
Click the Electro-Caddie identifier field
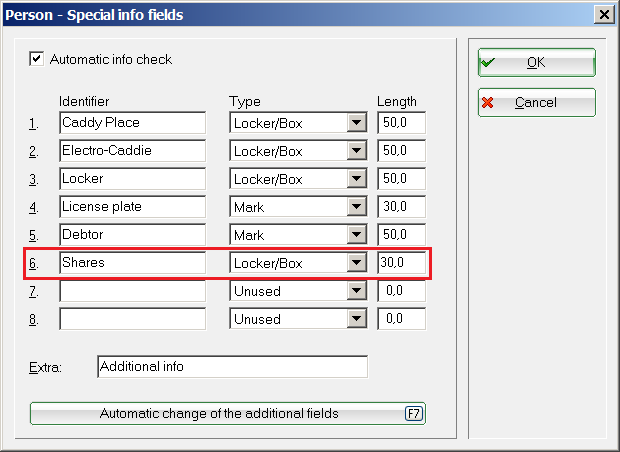click(132, 151)
